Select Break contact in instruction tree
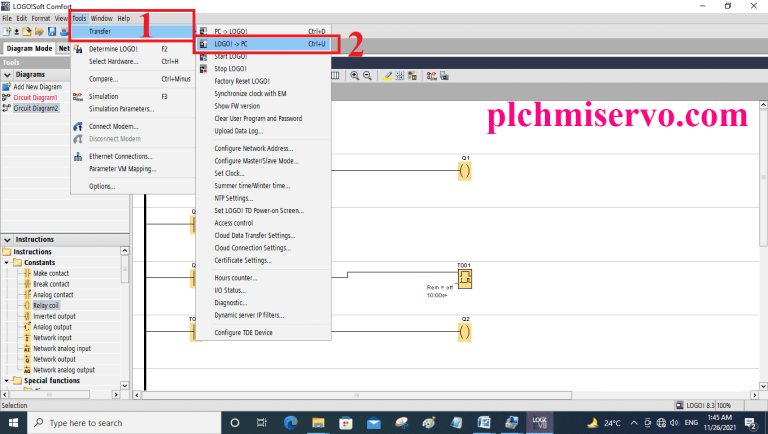Image resolution: width=768 pixels, height=434 pixels. click(51, 284)
